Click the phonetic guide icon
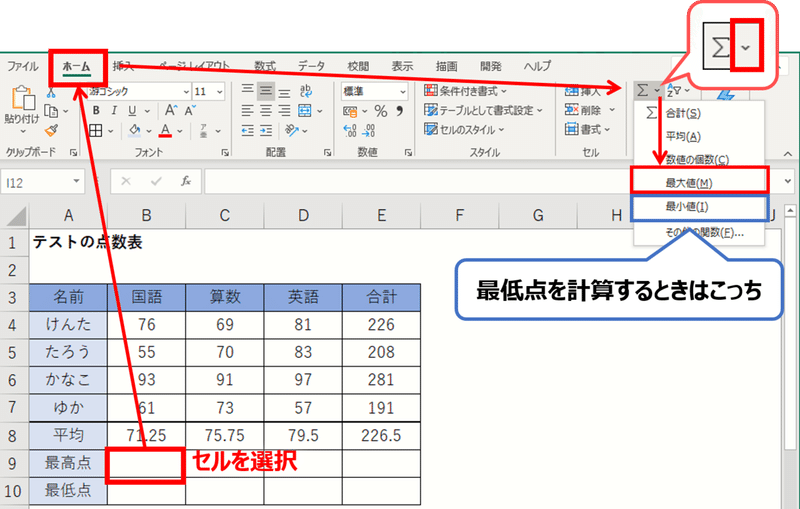This screenshot has width=800, height=509. pyautogui.click(x=204, y=131)
